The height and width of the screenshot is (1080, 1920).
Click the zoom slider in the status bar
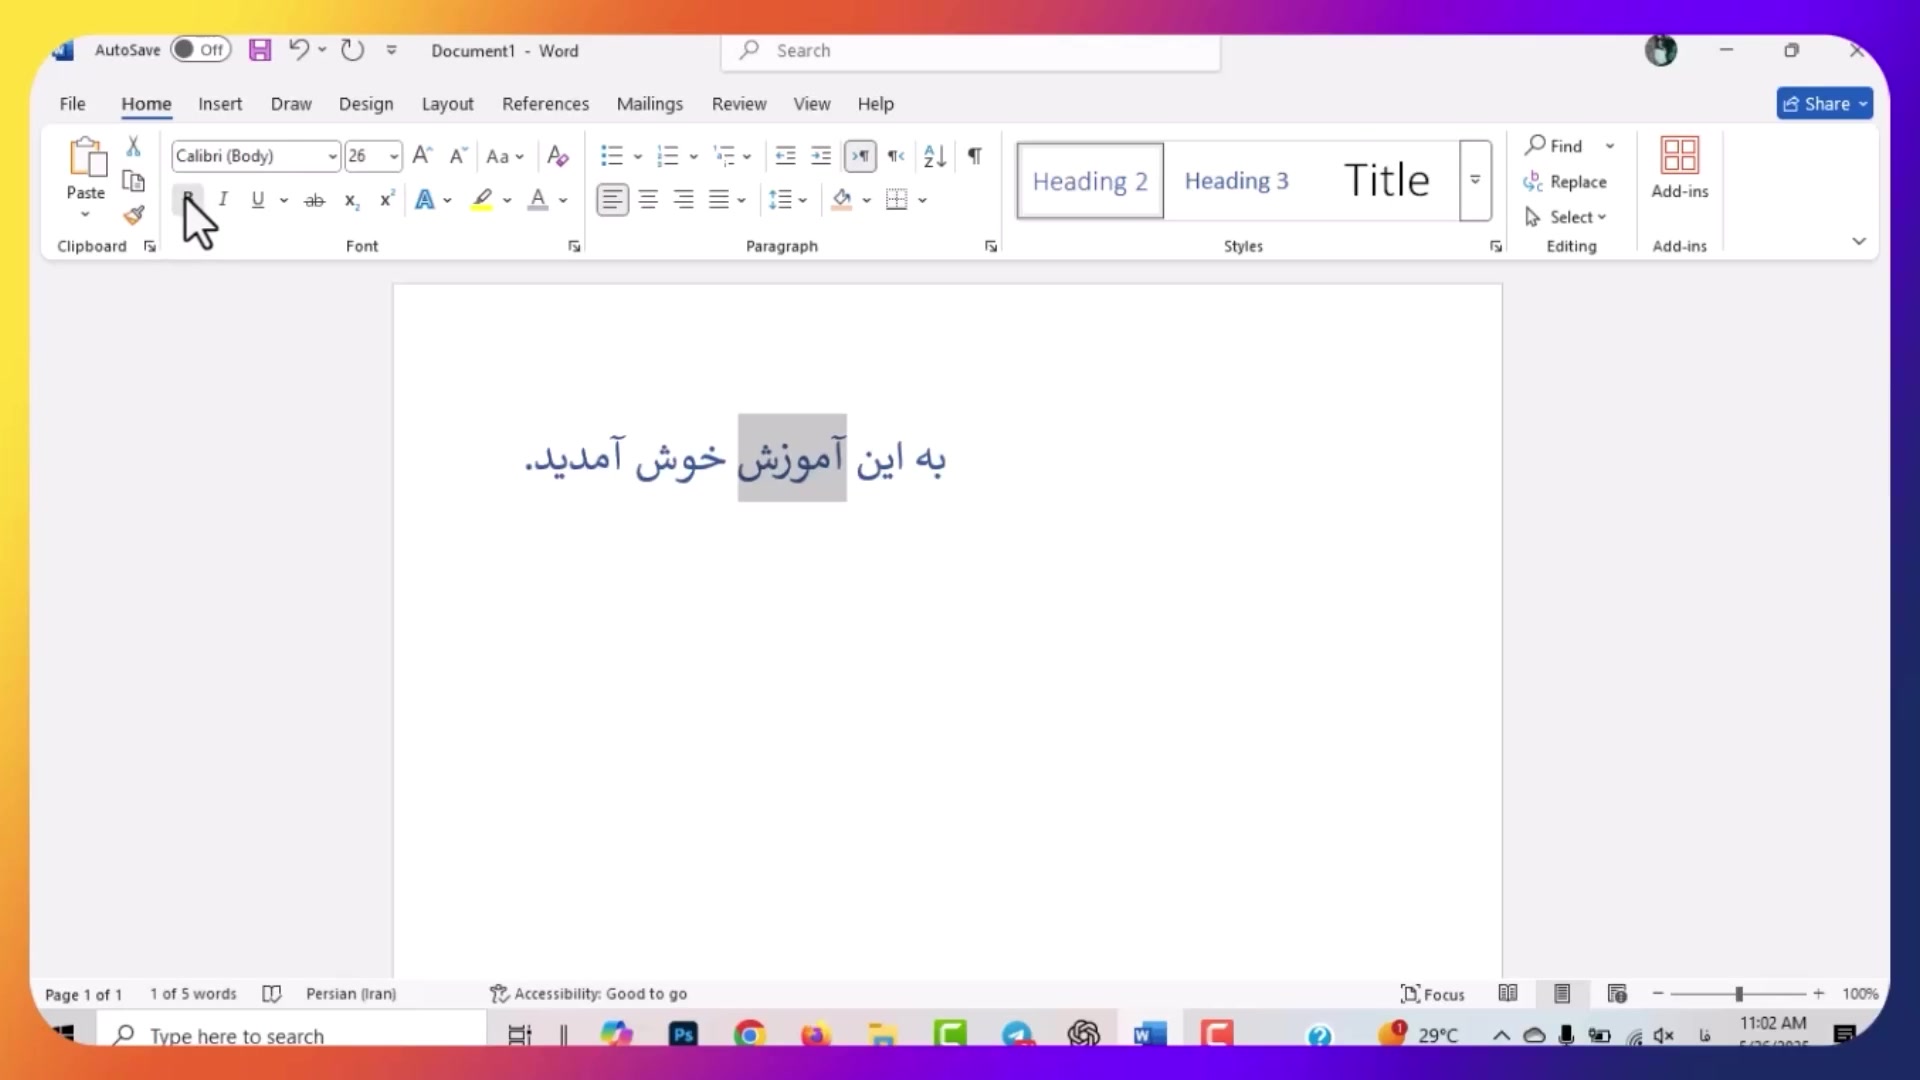pos(1739,994)
